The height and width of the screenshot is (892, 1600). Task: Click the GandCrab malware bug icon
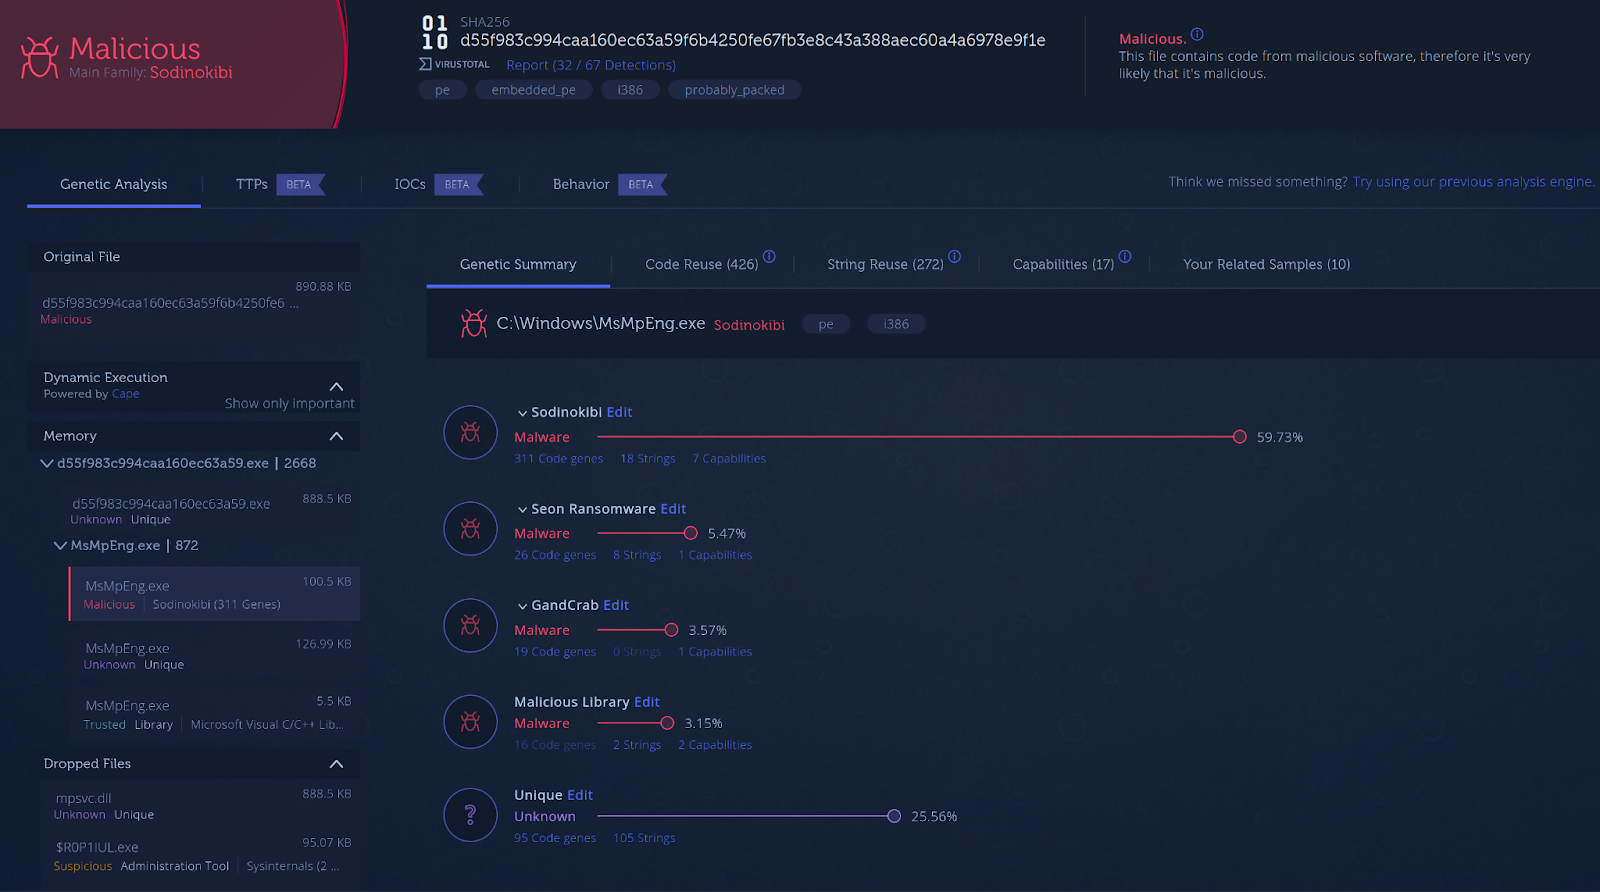click(x=470, y=625)
